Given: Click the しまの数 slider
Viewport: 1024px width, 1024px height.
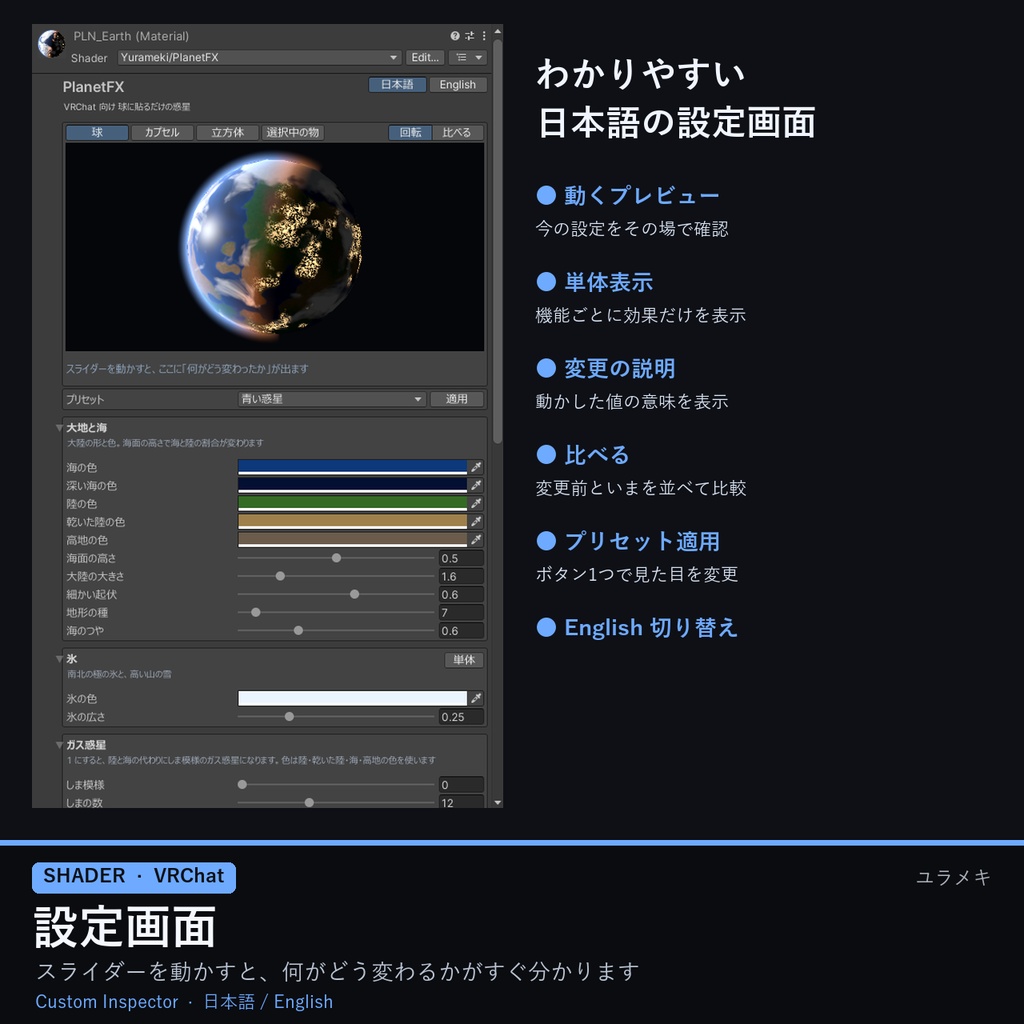Looking at the screenshot, I should (x=336, y=803).
